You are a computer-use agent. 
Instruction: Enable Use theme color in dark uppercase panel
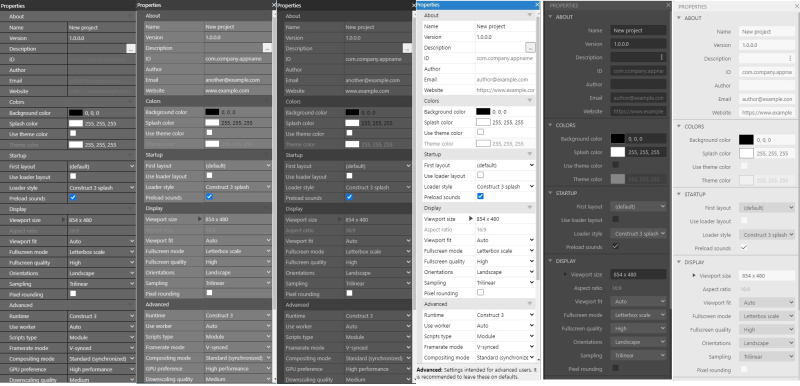(615, 165)
